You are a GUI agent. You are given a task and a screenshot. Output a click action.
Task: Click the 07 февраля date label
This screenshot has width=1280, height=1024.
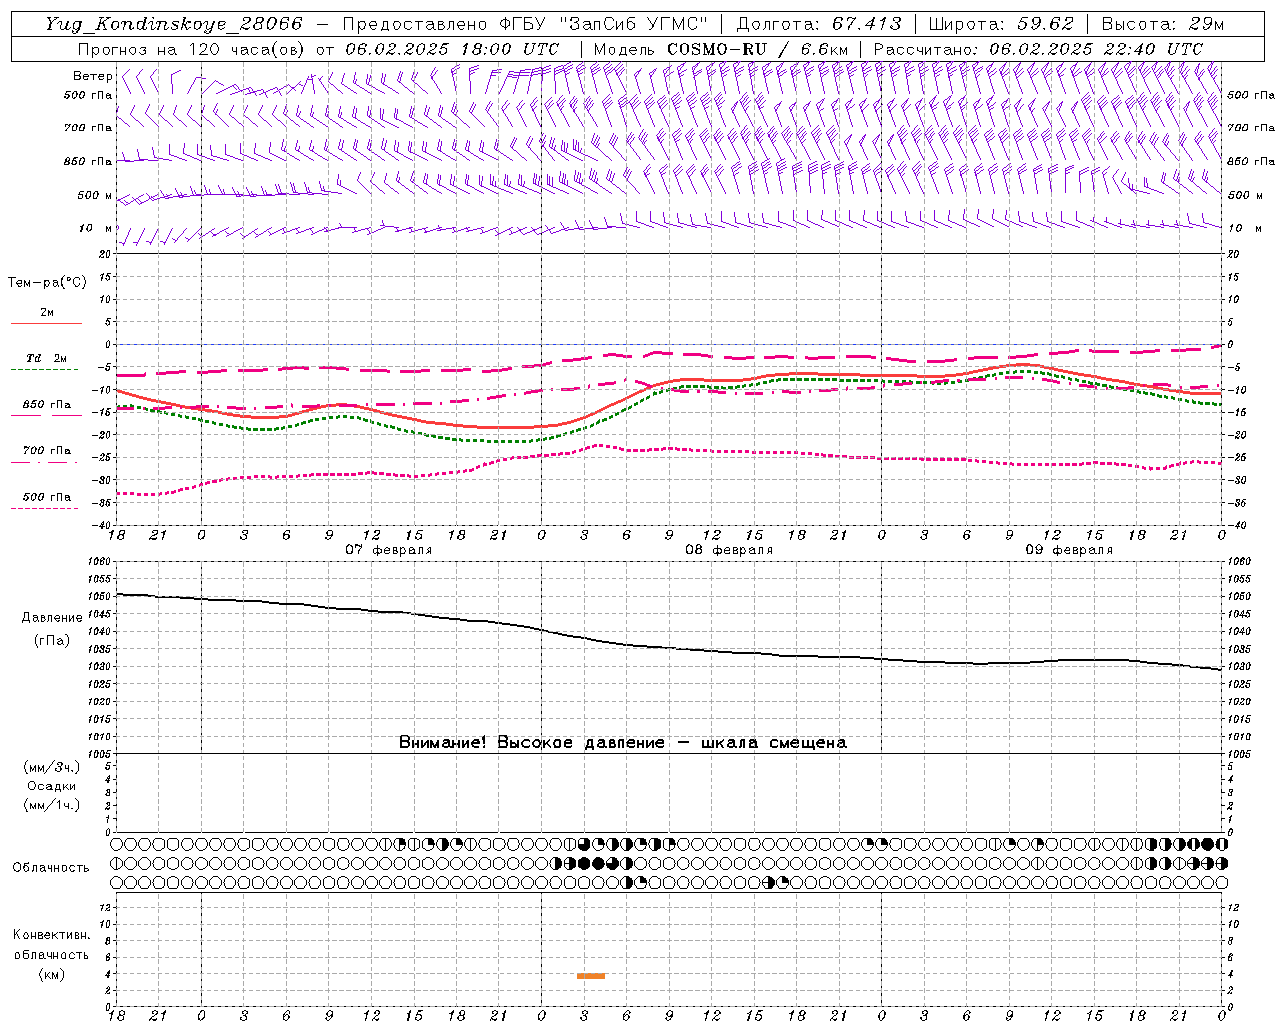coord(389,550)
